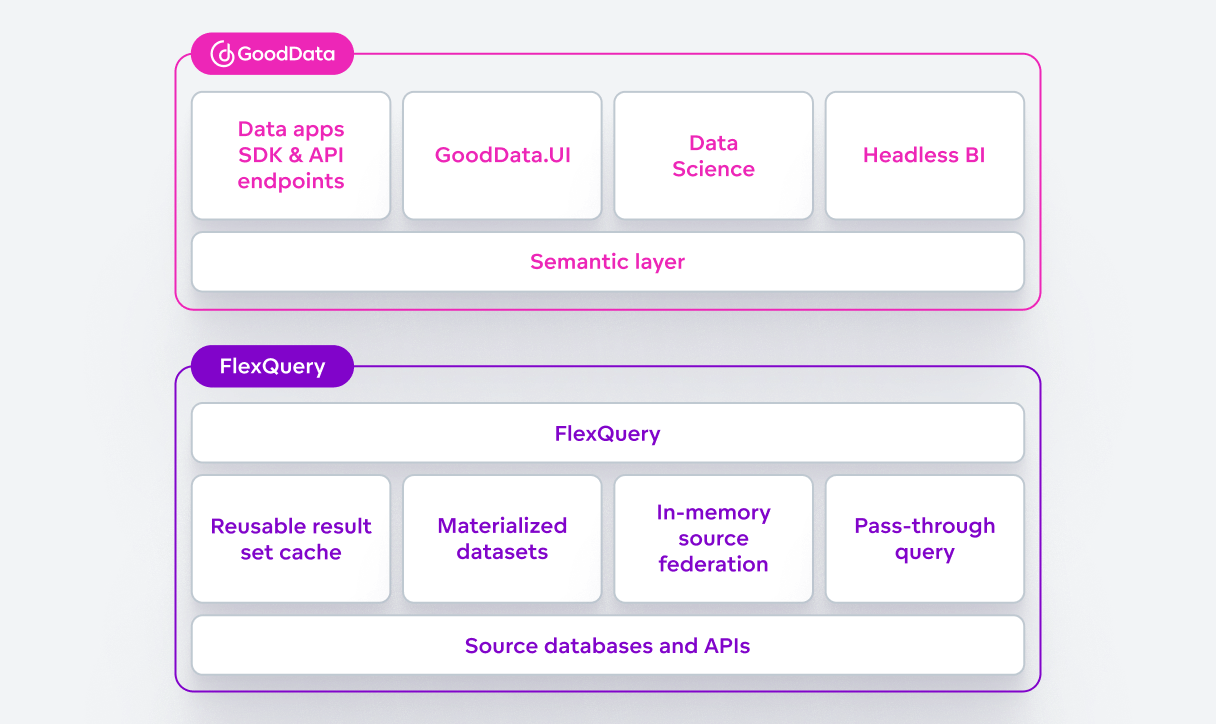This screenshot has width=1216, height=724.
Task: Select the GoodData.UI component
Action: pos(502,155)
